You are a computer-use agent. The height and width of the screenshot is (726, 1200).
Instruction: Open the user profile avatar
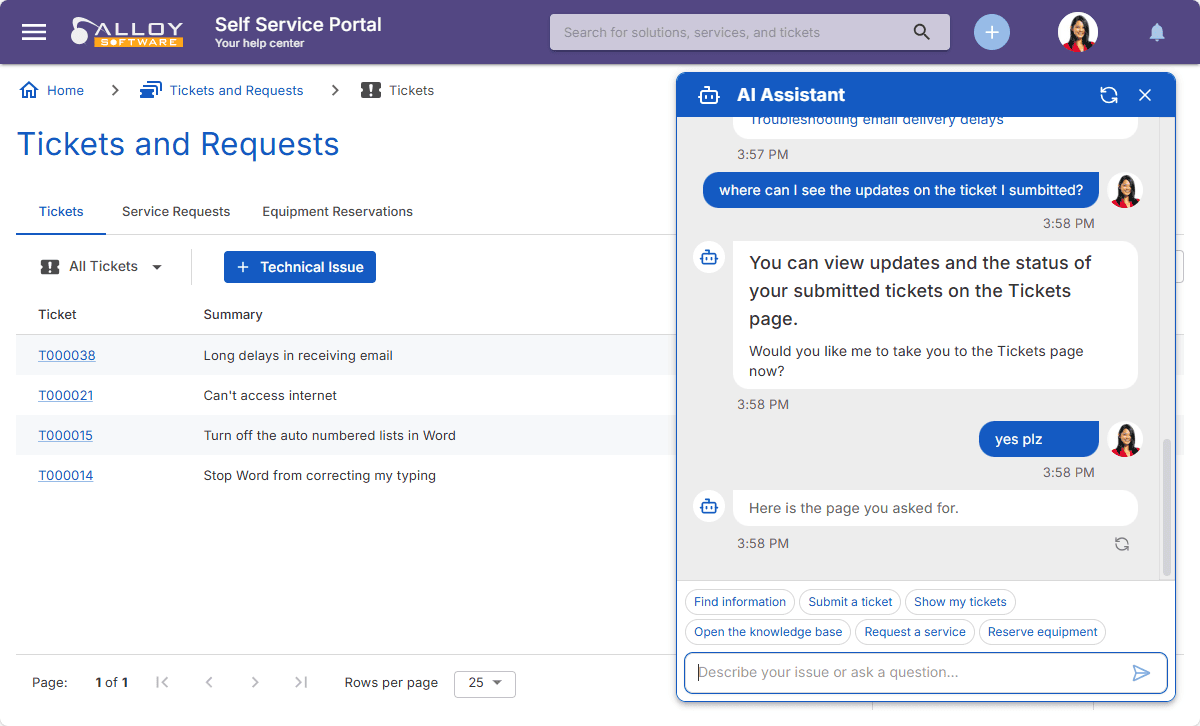click(1077, 32)
